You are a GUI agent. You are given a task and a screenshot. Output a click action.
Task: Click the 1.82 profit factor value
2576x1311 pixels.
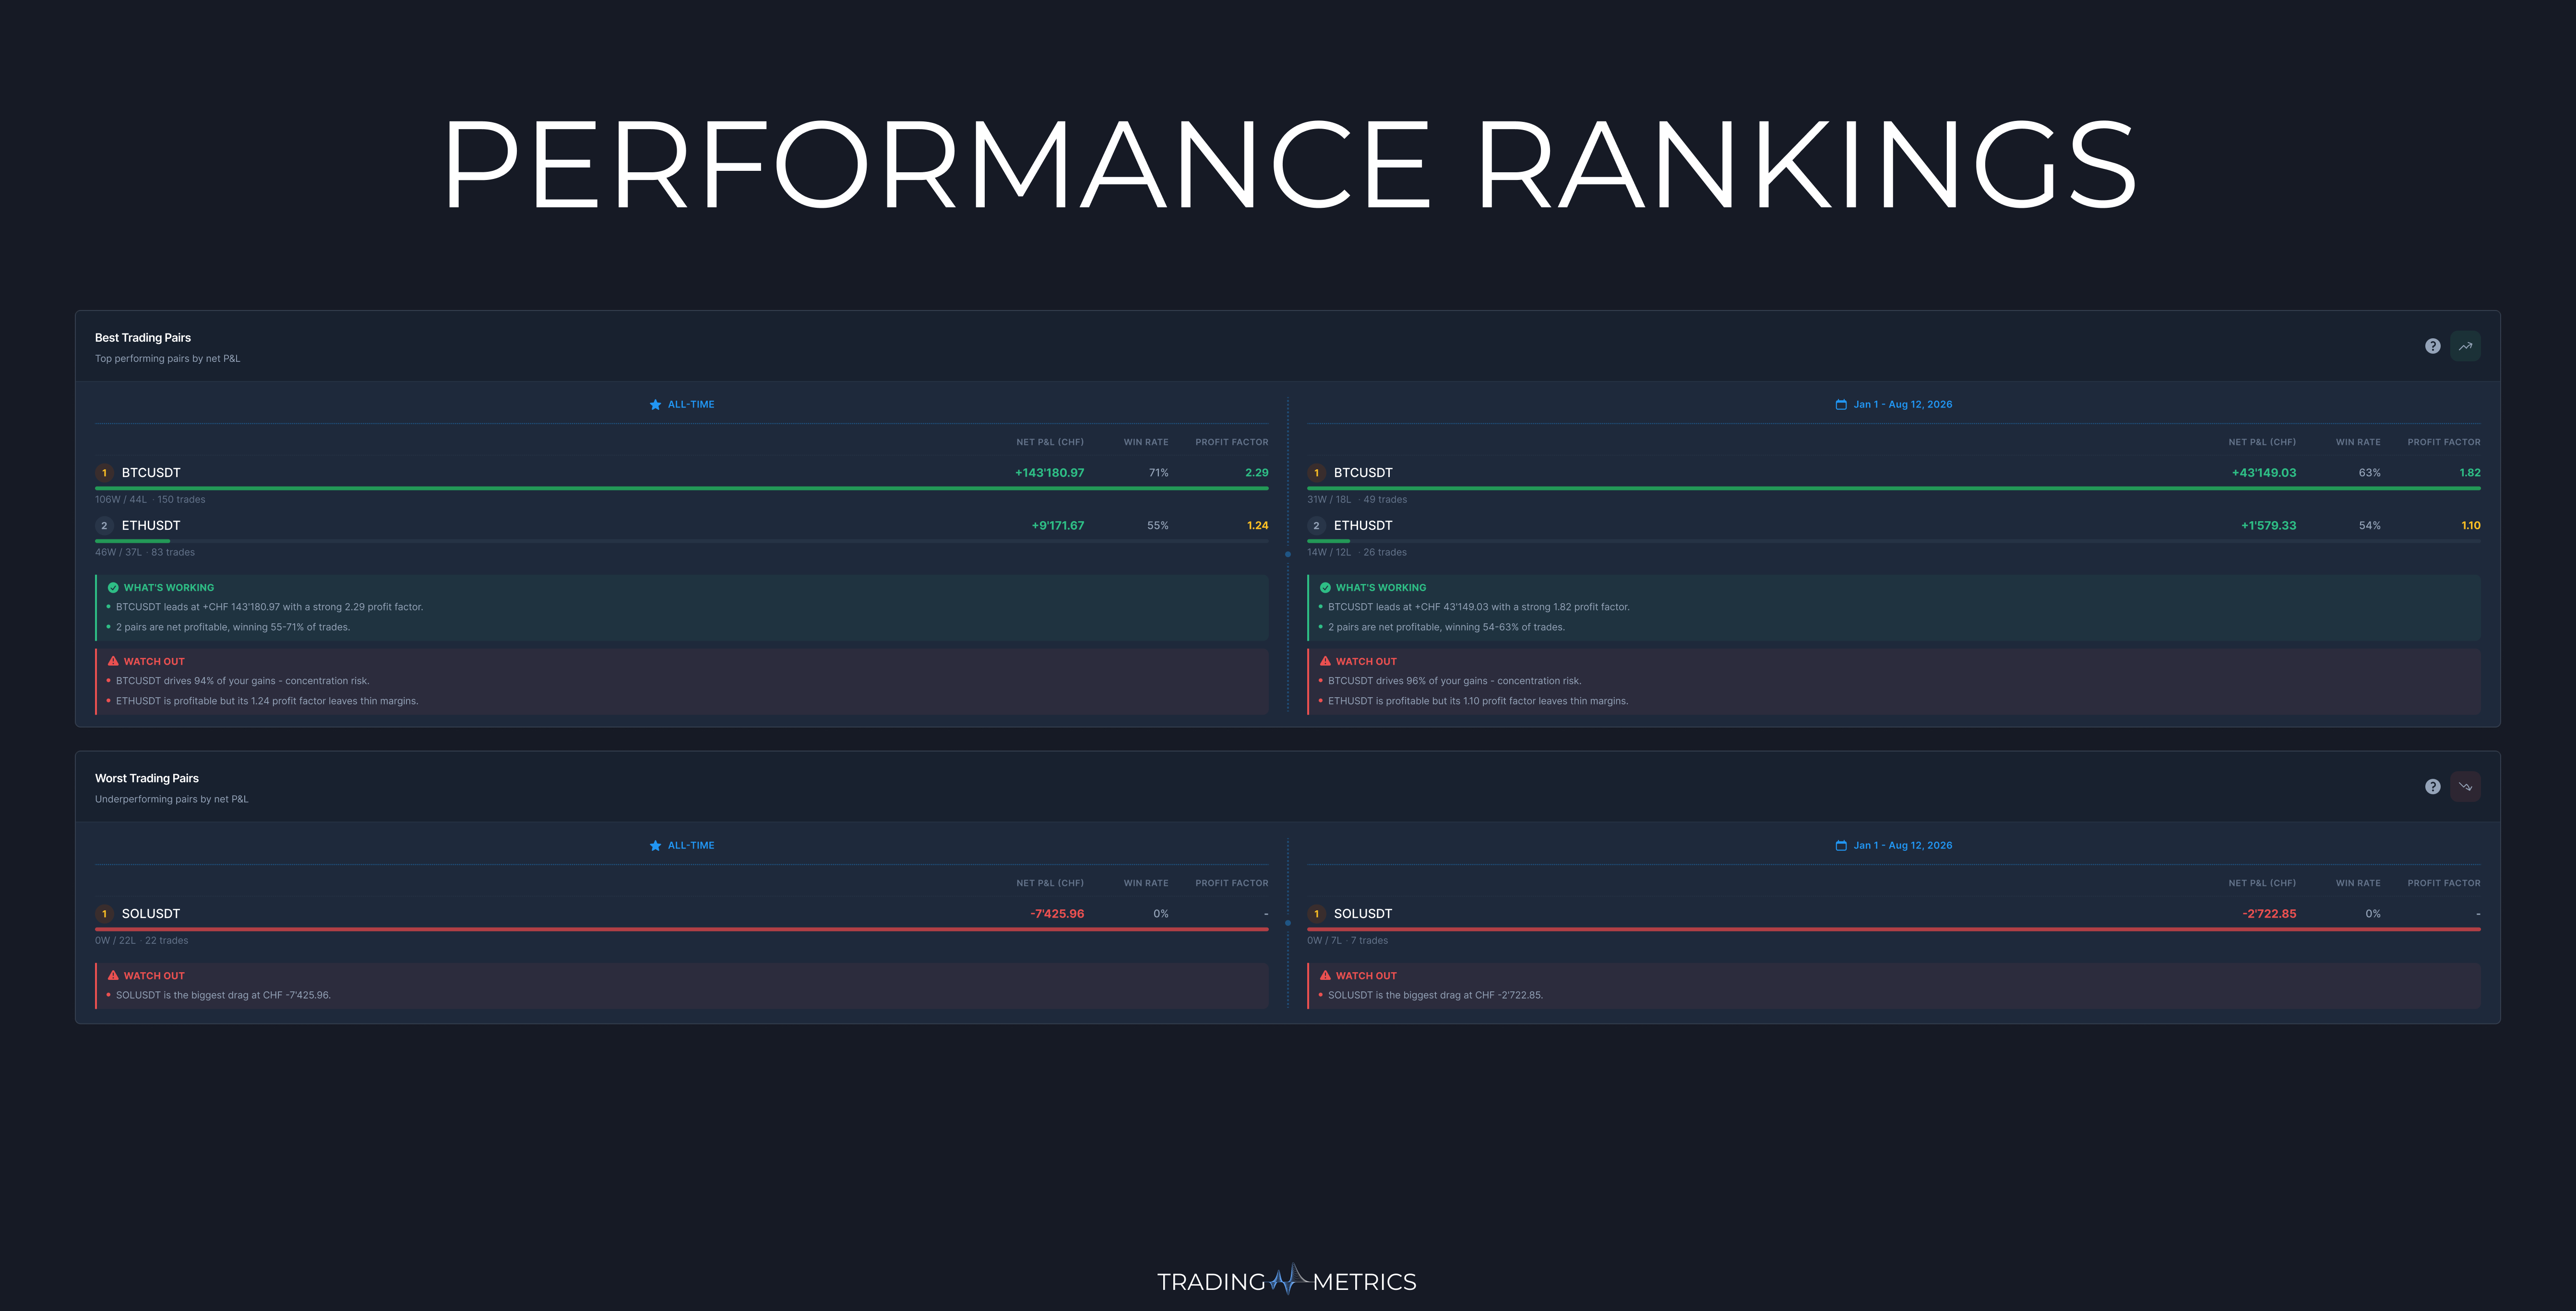[x=2470, y=473]
